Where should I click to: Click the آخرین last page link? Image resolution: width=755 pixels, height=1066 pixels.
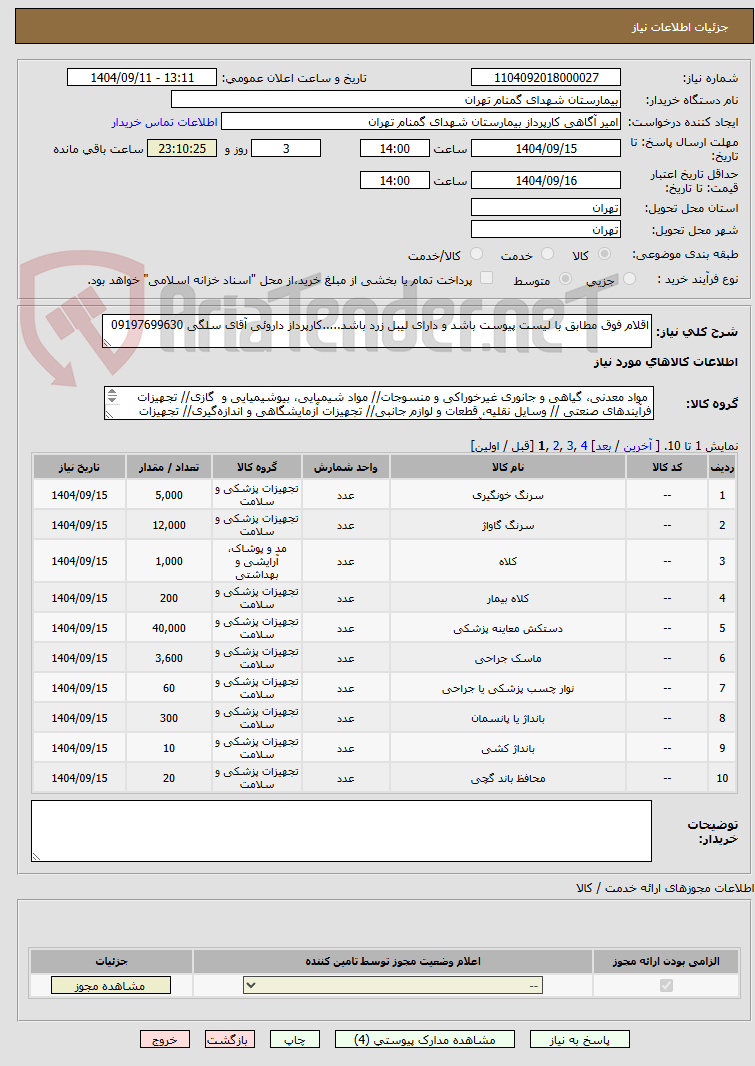click(x=637, y=446)
